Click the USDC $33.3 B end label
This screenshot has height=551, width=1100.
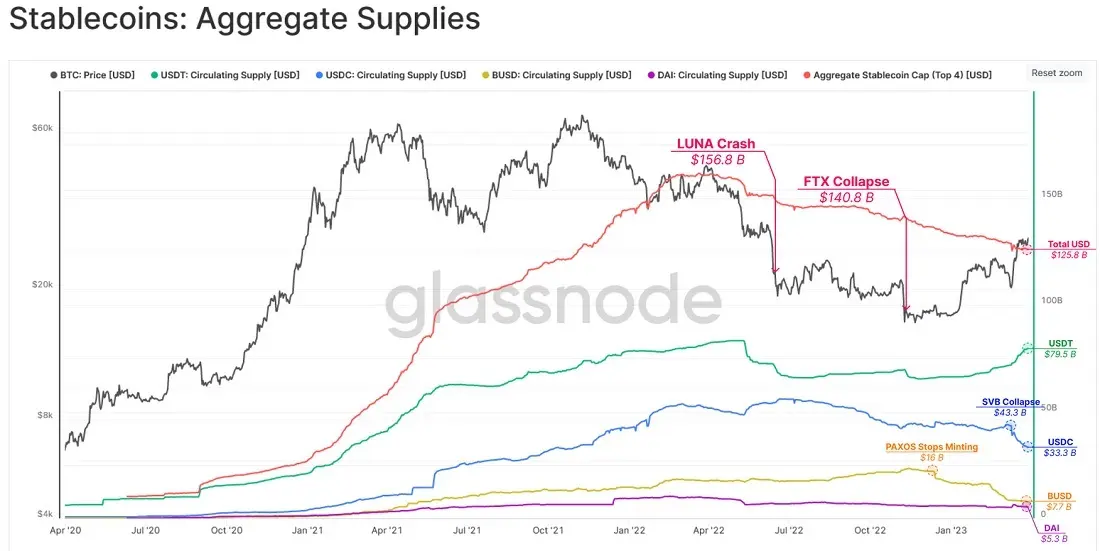tap(1060, 448)
